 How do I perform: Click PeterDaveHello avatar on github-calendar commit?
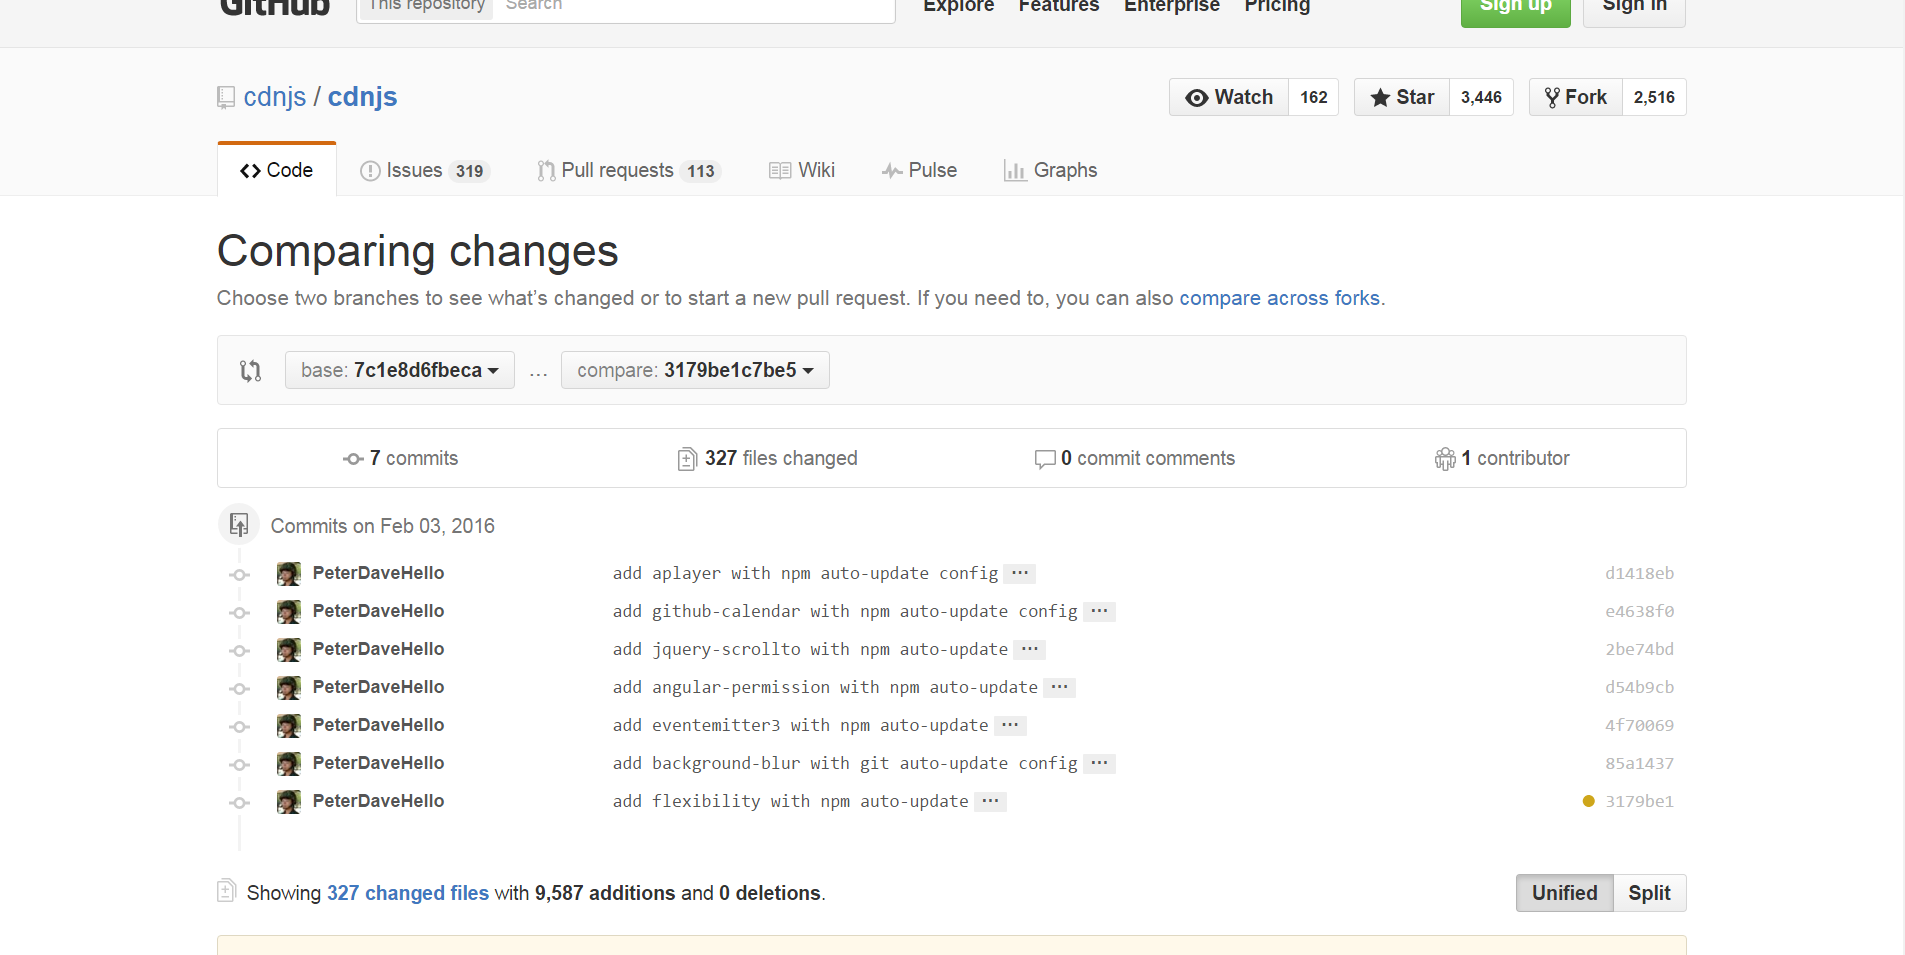pyautogui.click(x=289, y=611)
